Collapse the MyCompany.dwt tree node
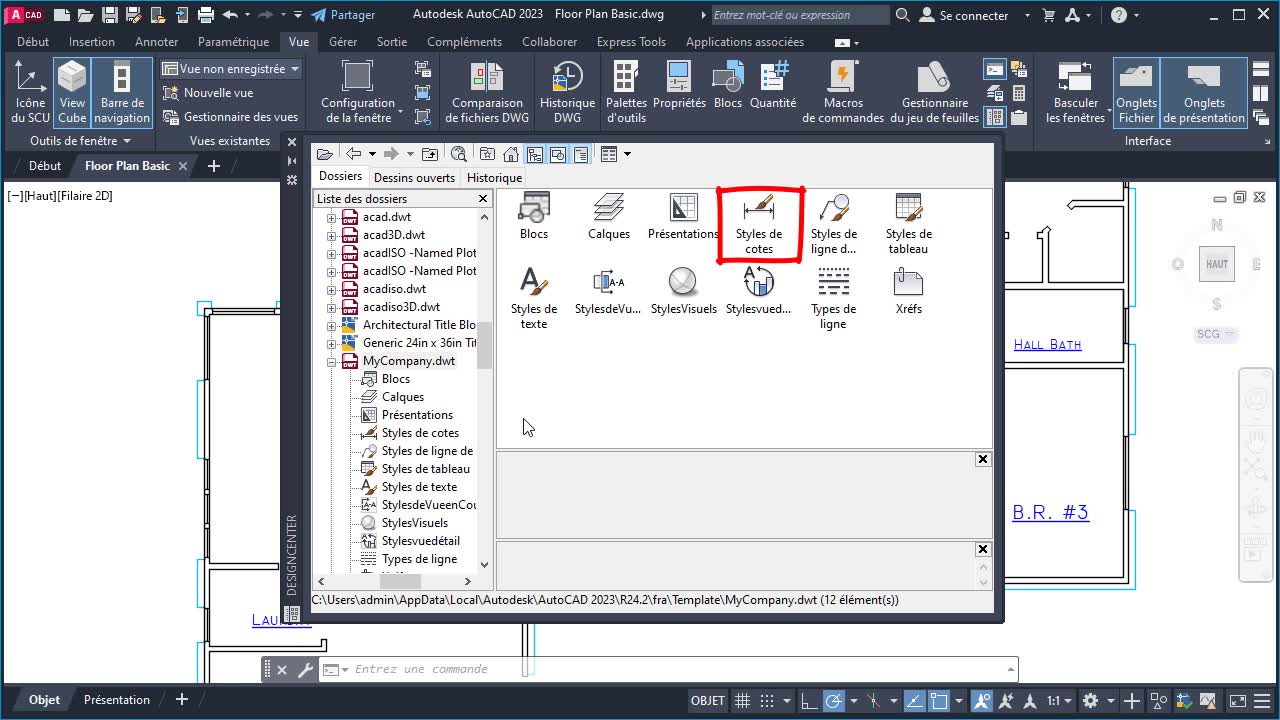 pyautogui.click(x=331, y=361)
